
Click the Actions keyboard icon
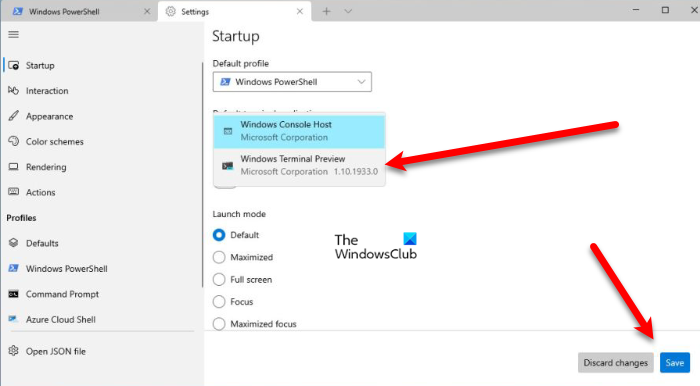tap(13, 192)
